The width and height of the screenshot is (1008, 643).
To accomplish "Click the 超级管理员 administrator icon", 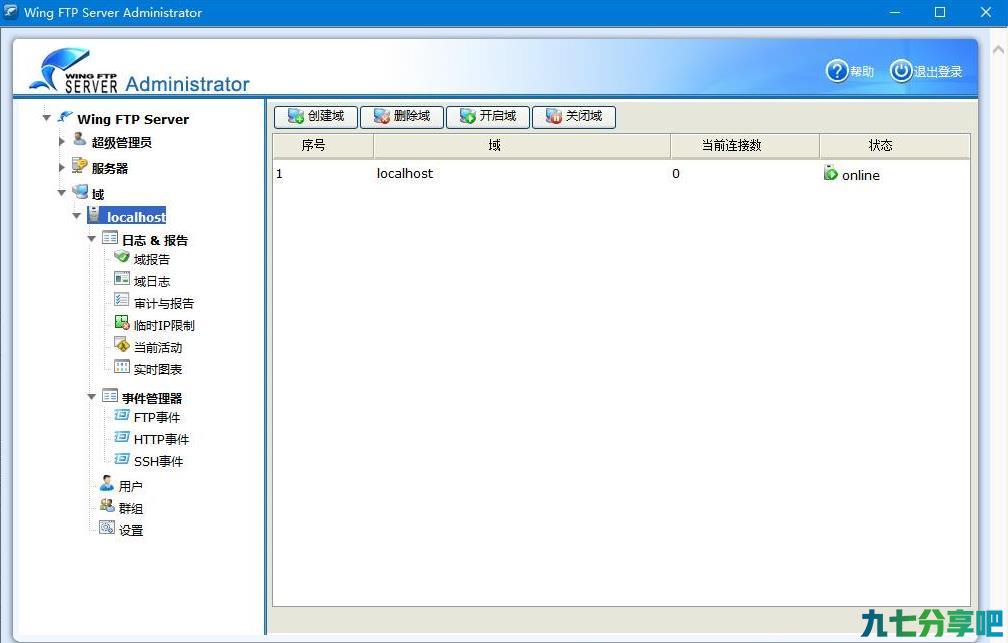I will pyautogui.click(x=80, y=140).
